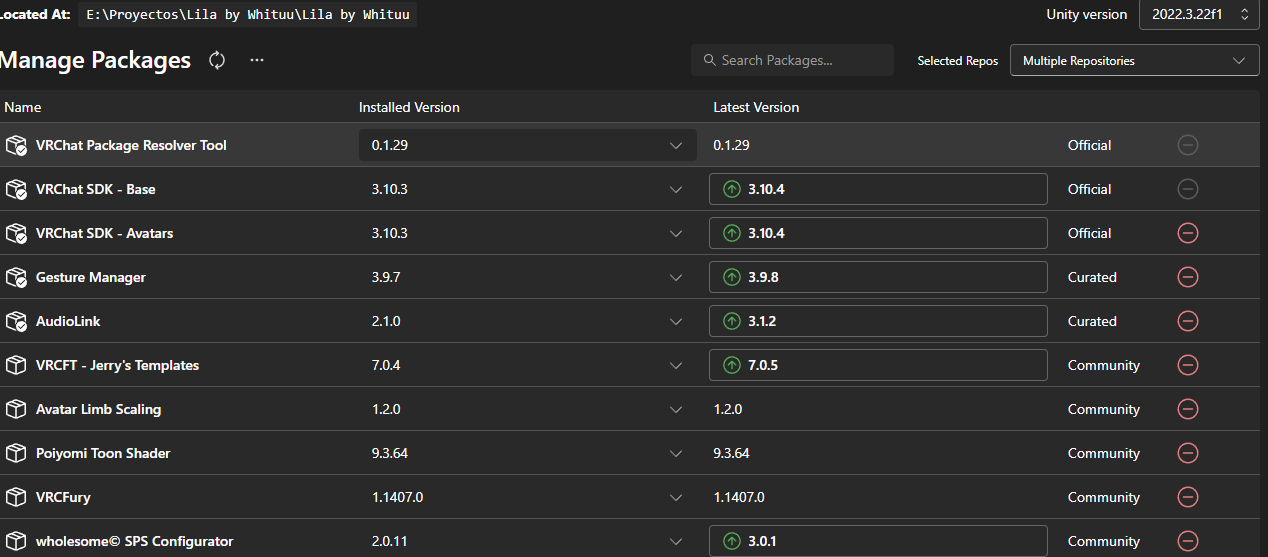1268x557 pixels.
Task: Click the wholesome SPS Configurator package icon
Action: [x=16, y=541]
